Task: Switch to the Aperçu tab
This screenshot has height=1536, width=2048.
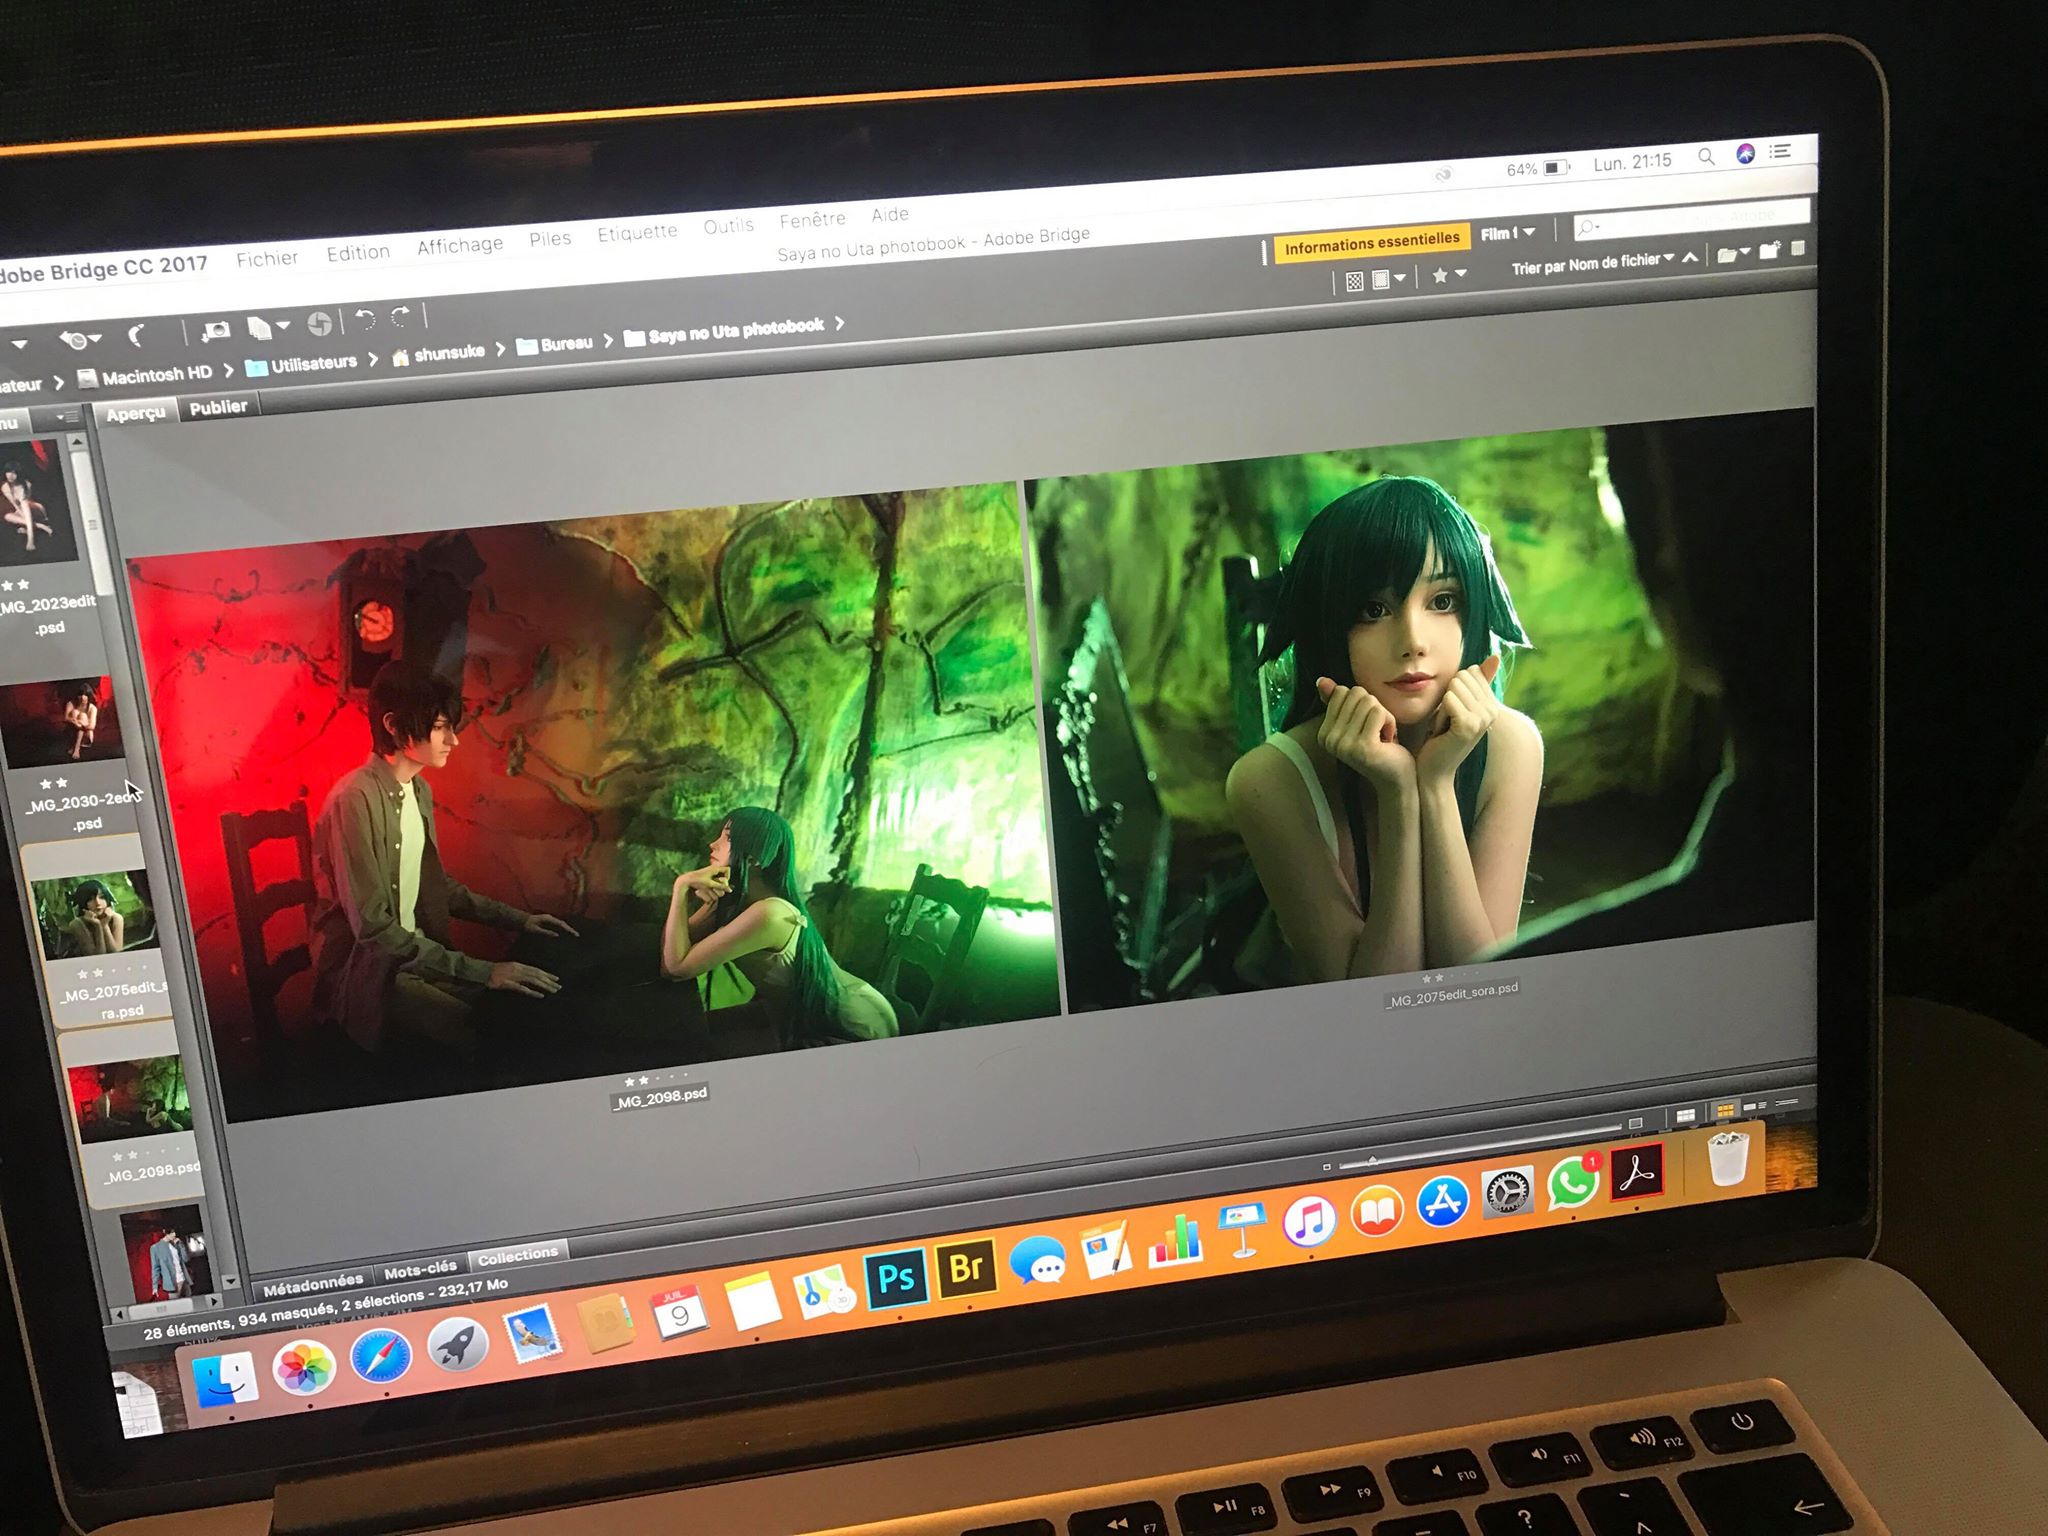Action: tap(136, 413)
